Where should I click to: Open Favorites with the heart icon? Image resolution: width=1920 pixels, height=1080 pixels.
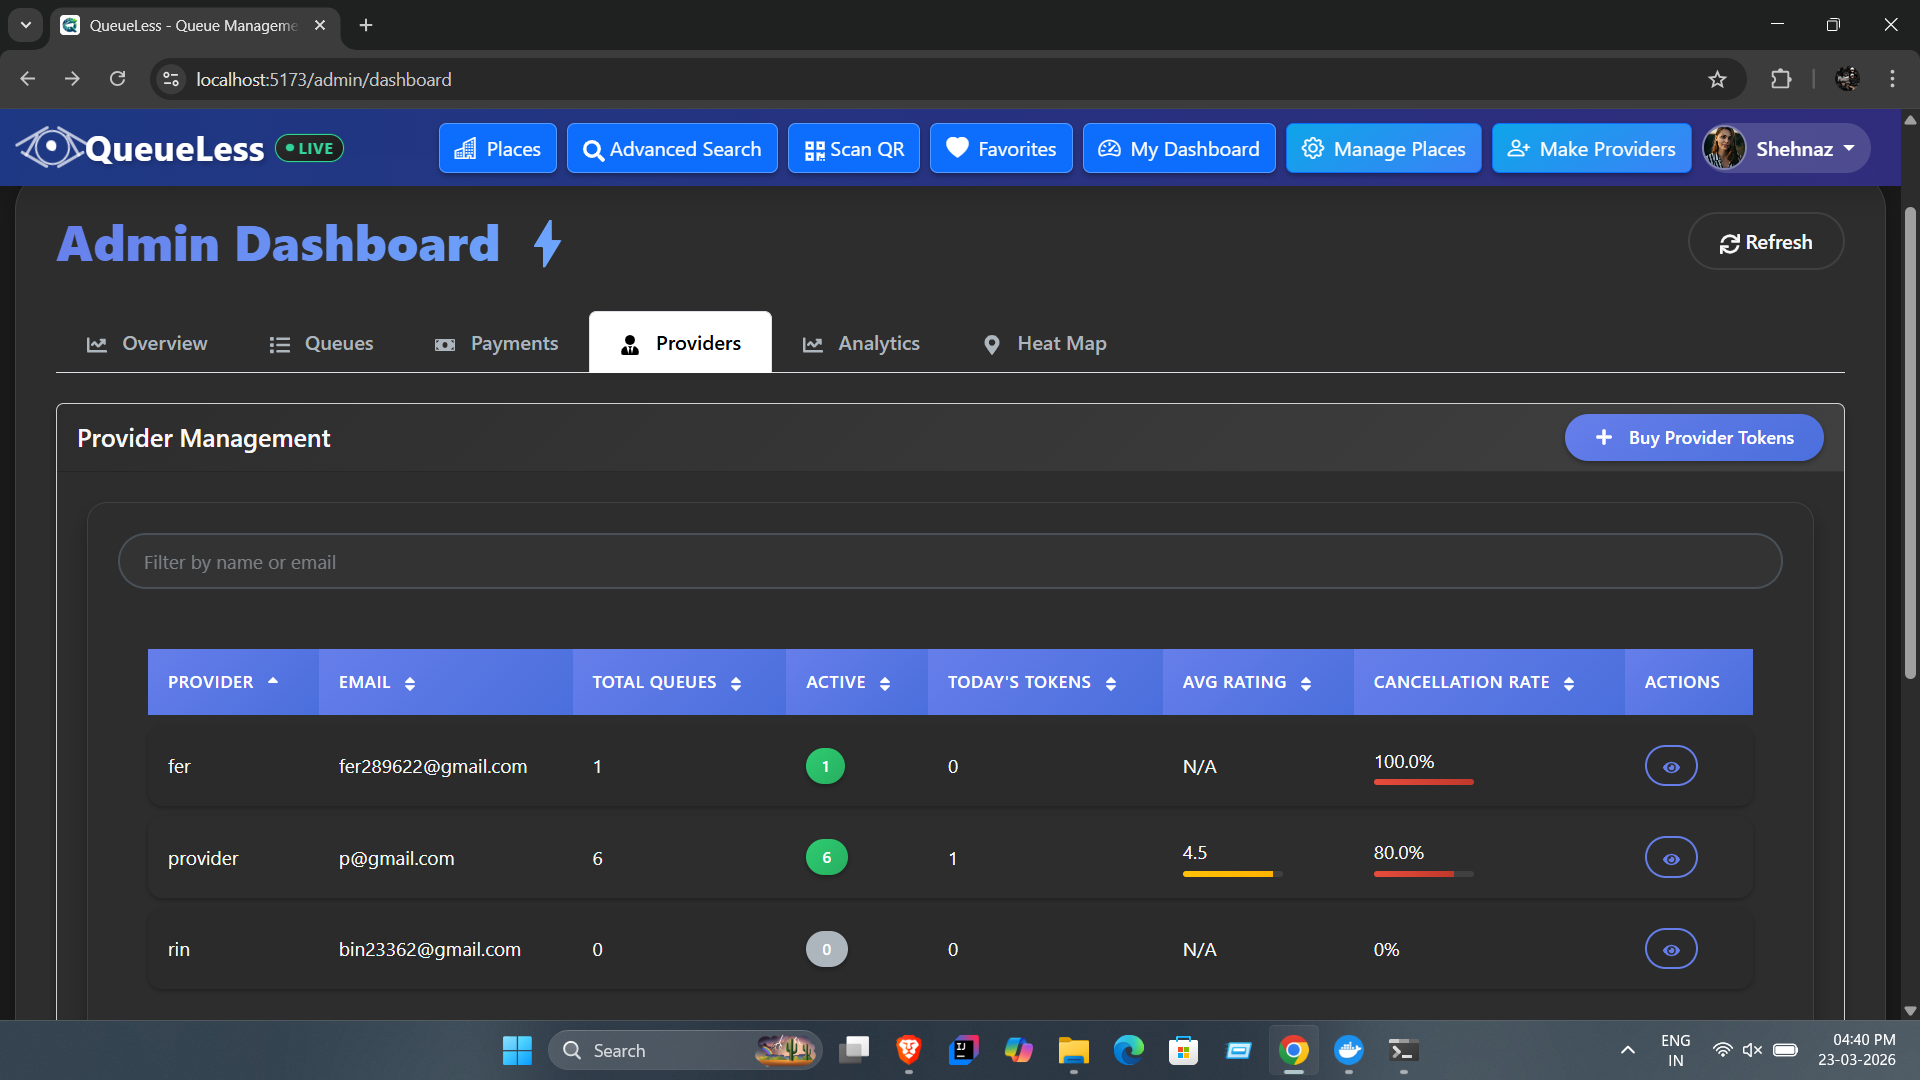click(x=1001, y=148)
